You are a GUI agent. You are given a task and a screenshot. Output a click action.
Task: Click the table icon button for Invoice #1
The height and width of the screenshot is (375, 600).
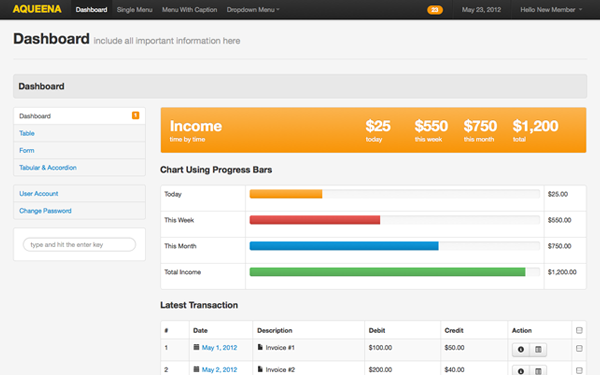[538, 349]
